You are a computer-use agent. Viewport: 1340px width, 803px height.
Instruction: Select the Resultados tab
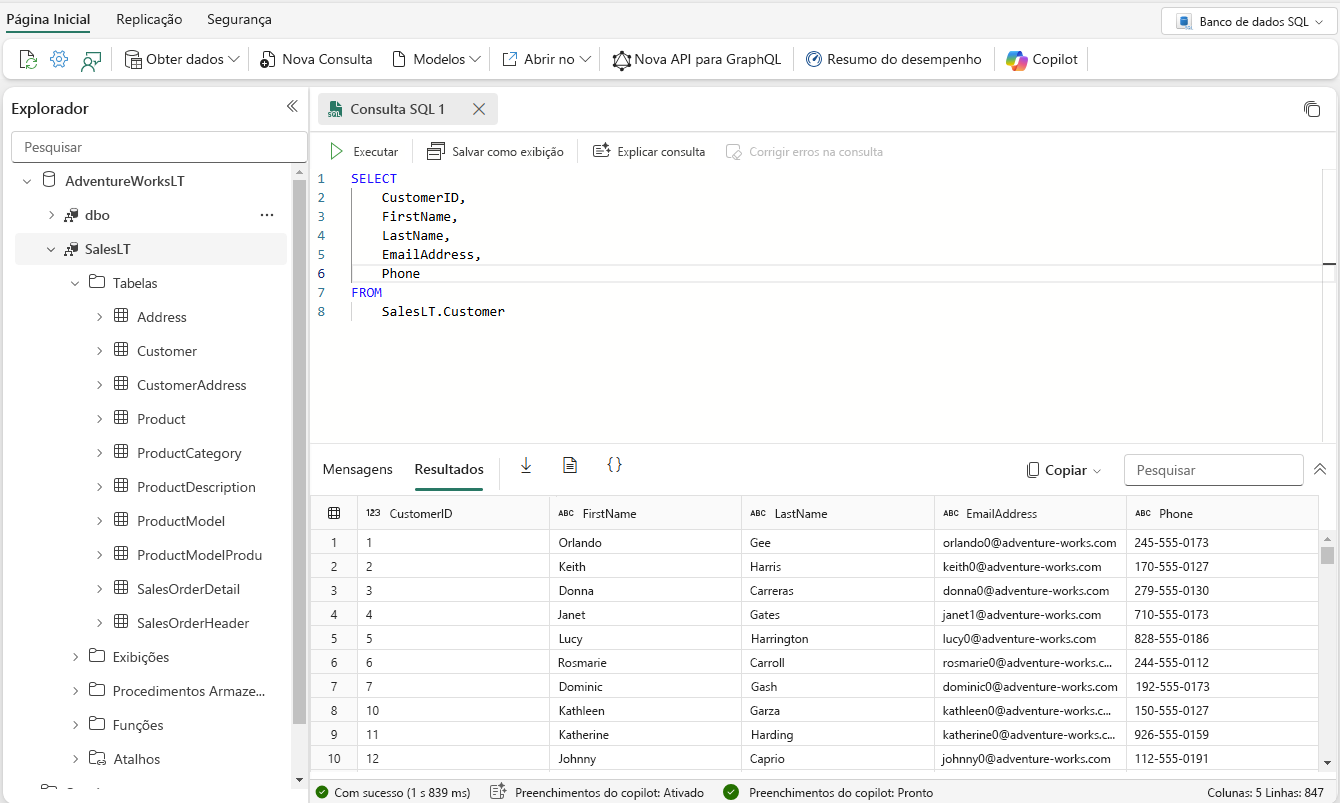449,469
